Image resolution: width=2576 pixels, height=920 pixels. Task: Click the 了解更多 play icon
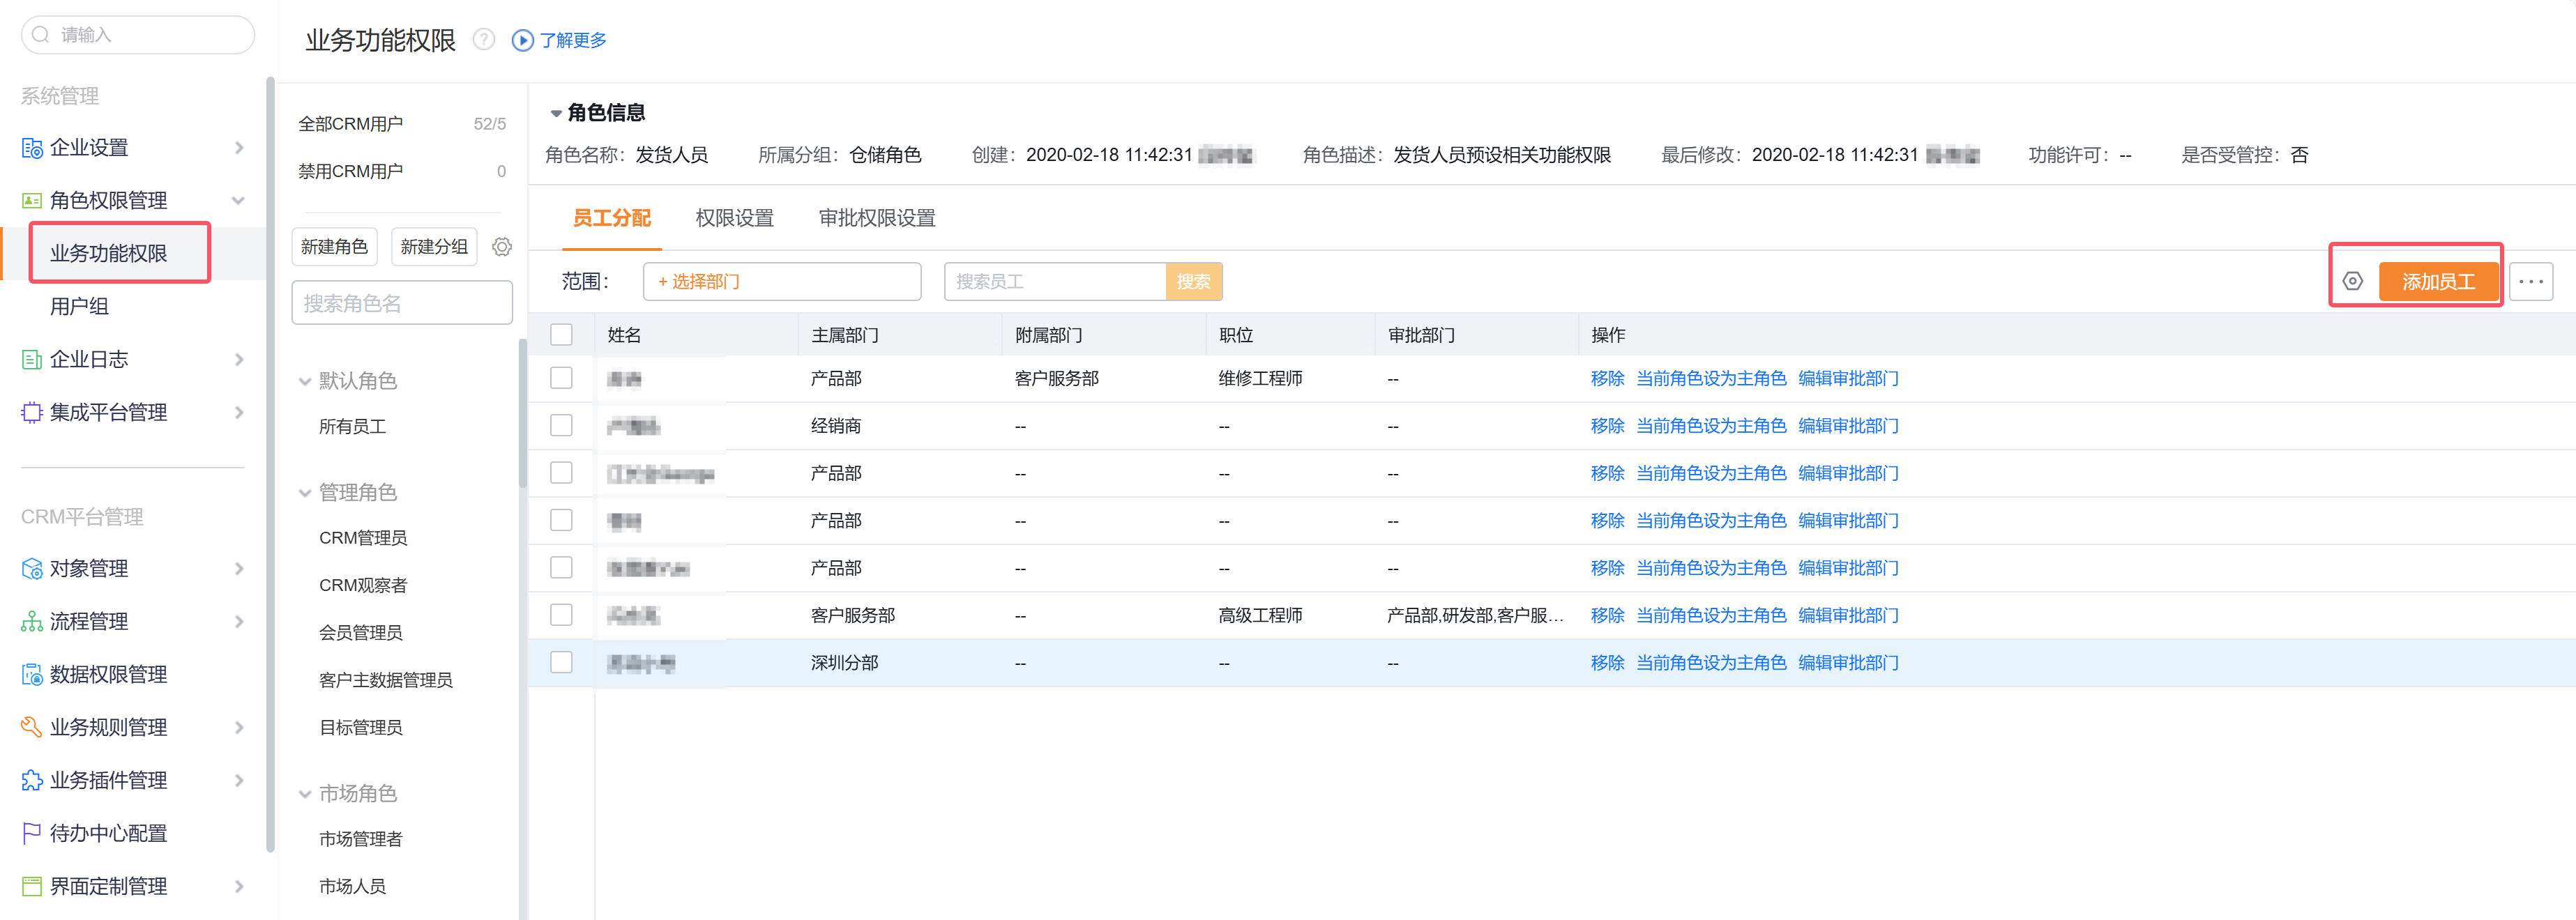coord(522,40)
